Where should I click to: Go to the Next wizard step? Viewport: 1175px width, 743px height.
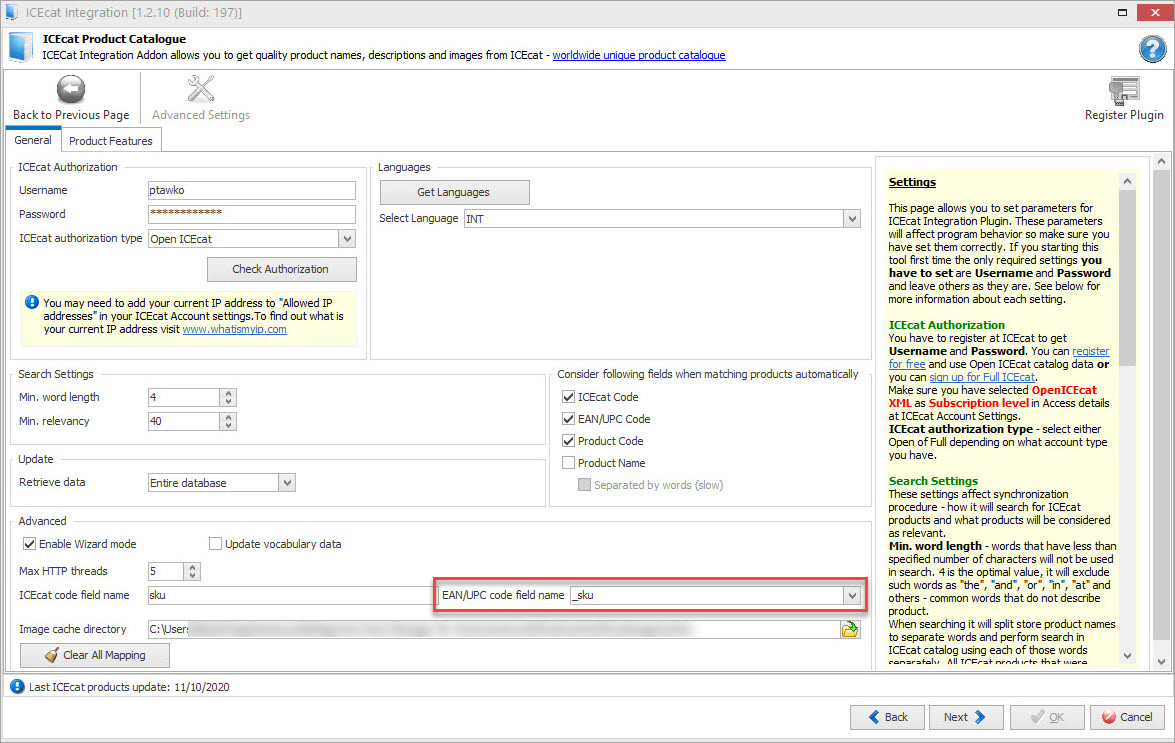[965, 718]
